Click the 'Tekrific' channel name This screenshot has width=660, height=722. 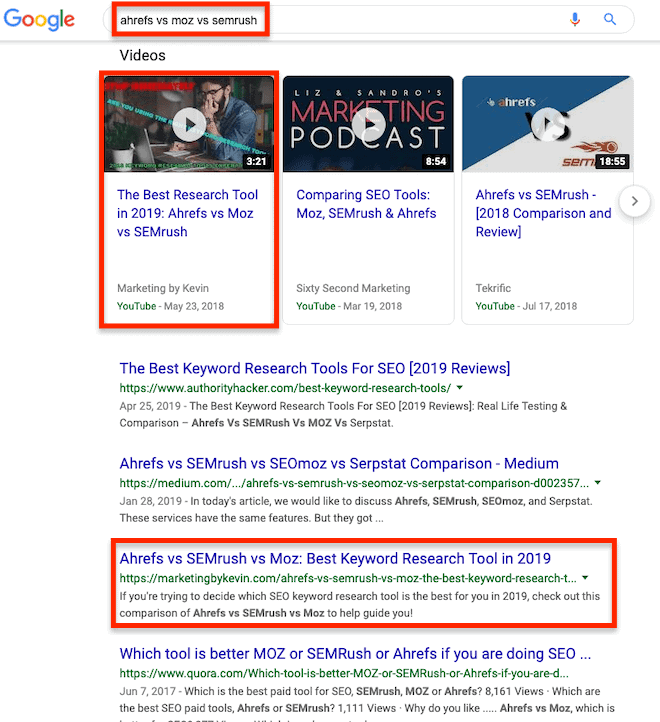[493, 288]
